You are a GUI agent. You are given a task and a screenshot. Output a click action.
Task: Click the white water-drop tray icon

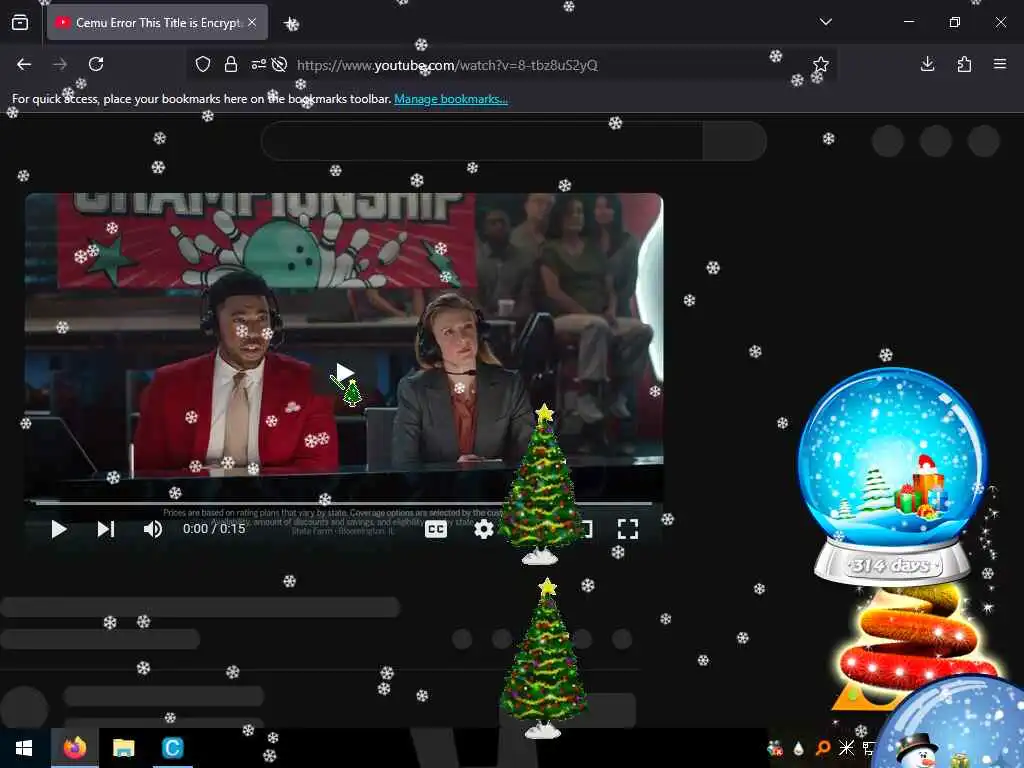pyautogui.click(x=798, y=748)
